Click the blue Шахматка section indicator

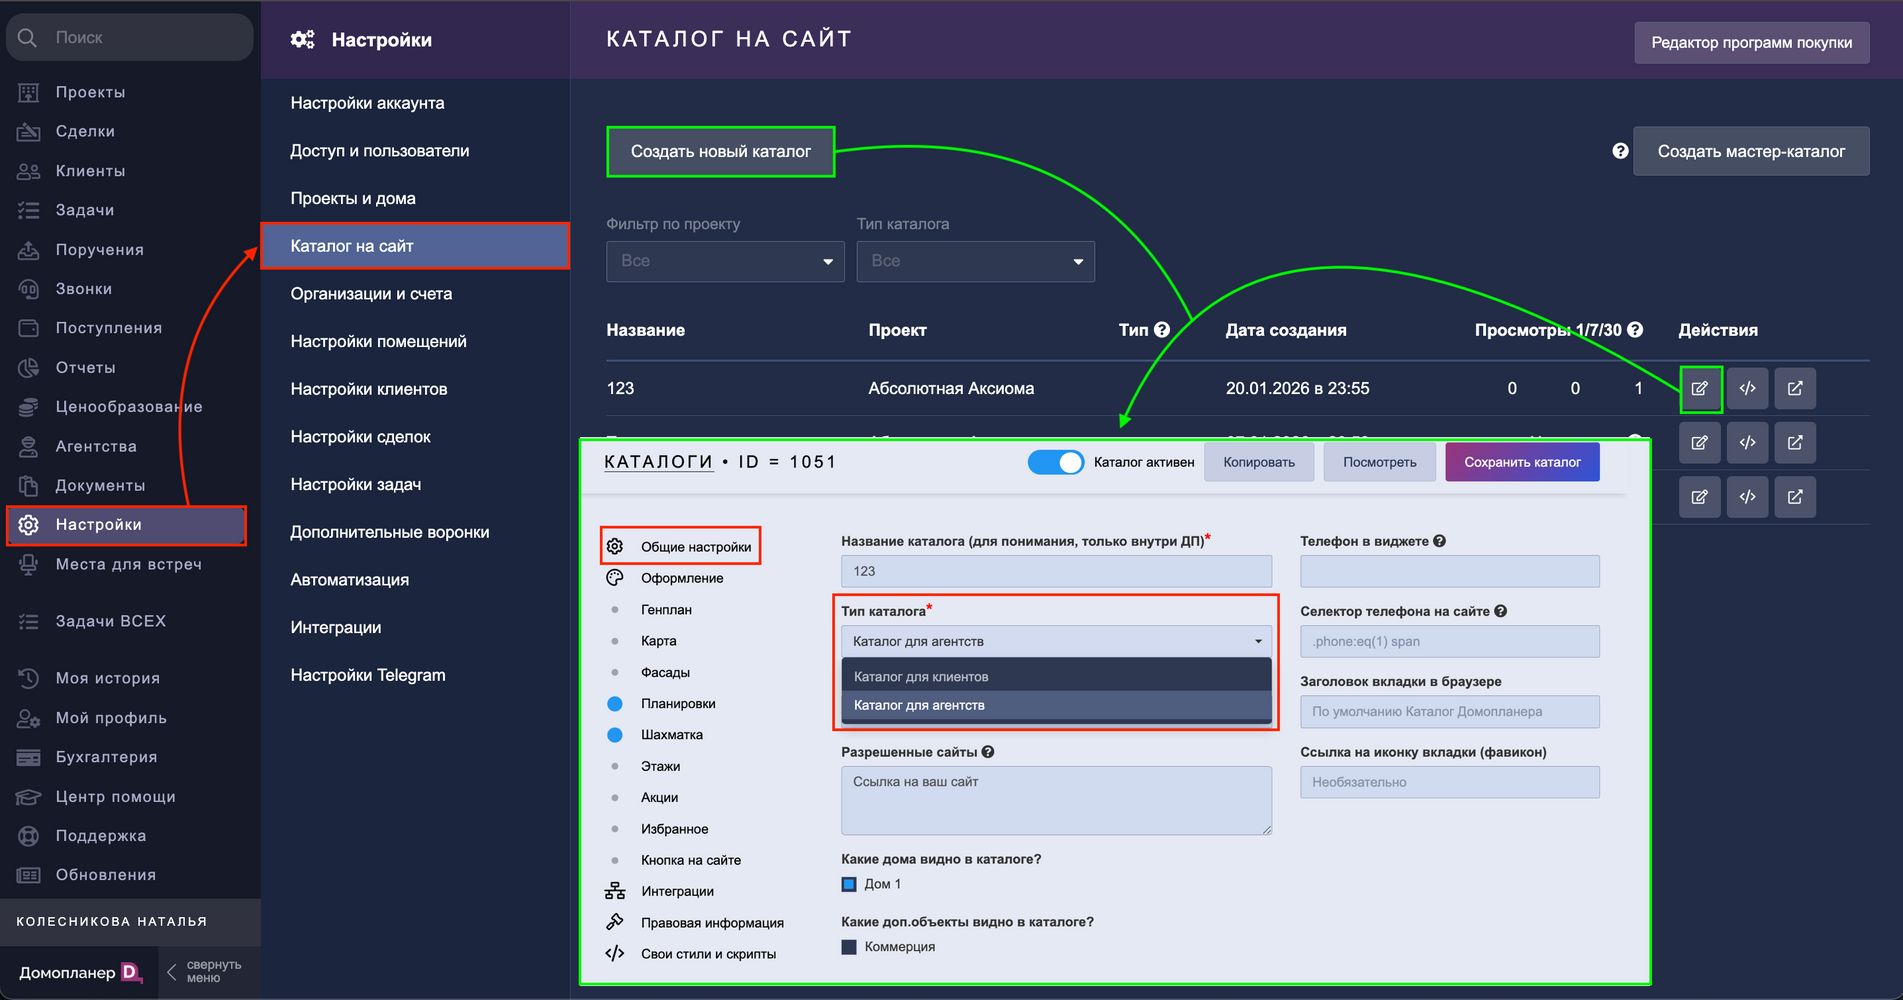pyautogui.click(x=615, y=735)
